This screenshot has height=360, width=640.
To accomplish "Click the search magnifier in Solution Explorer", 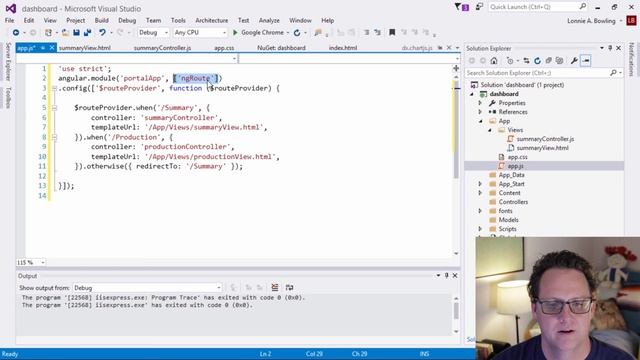I will (613, 73).
